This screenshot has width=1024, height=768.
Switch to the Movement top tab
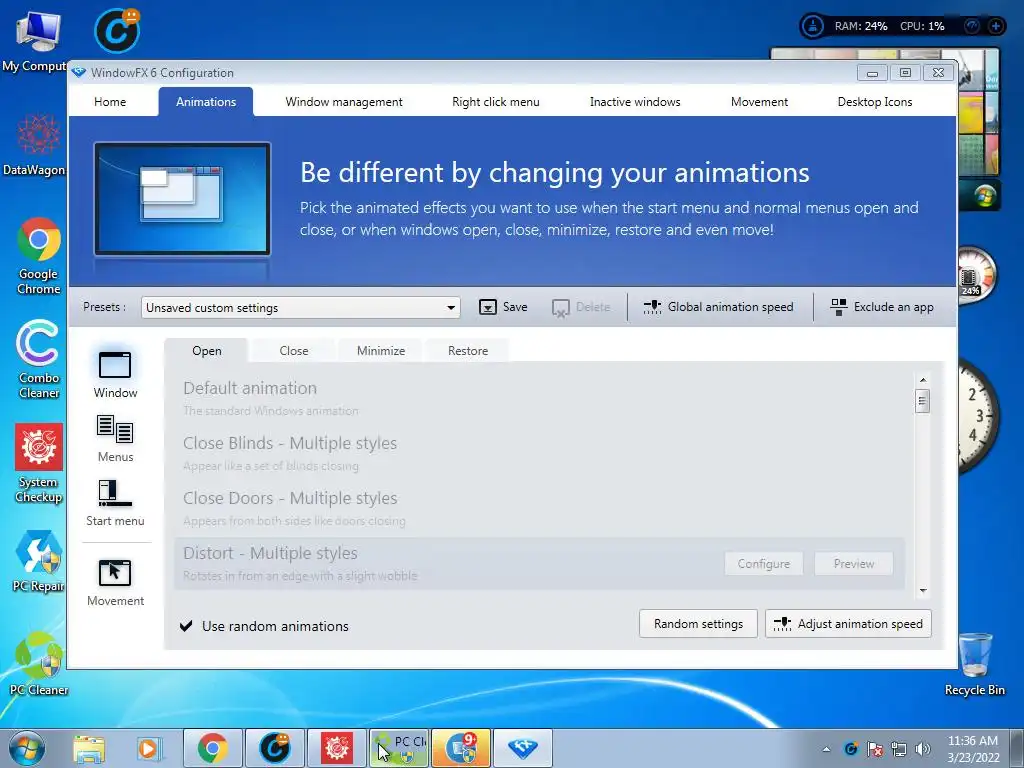[x=759, y=102]
